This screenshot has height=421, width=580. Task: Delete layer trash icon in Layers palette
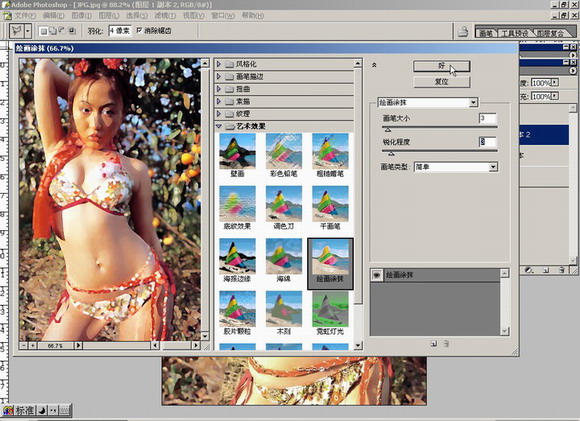562,270
